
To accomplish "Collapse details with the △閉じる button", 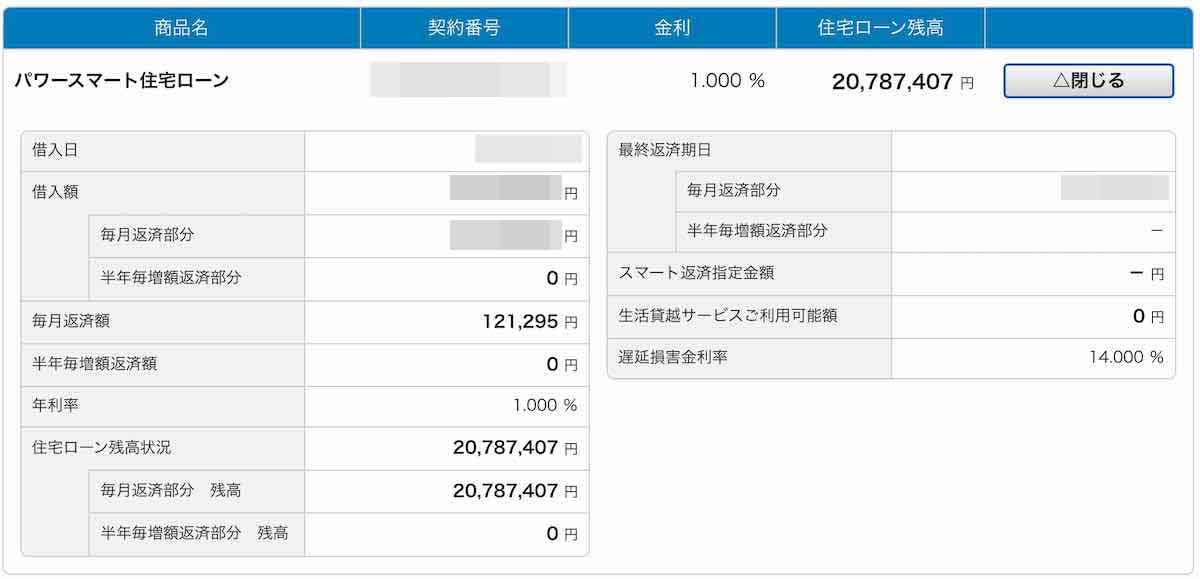I will [x=1088, y=81].
